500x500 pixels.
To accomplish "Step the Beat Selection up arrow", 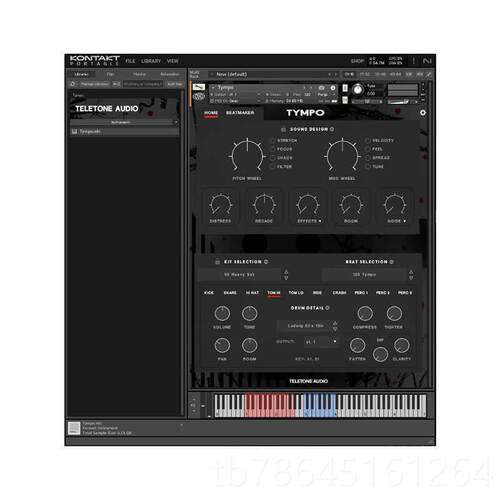I will (411, 272).
